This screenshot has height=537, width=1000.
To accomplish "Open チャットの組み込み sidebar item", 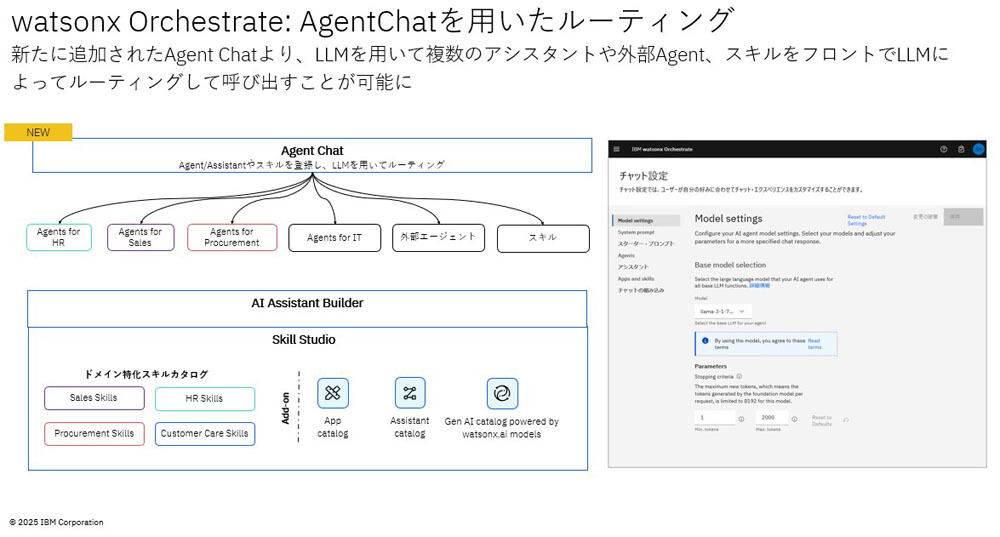I will pyautogui.click(x=641, y=290).
